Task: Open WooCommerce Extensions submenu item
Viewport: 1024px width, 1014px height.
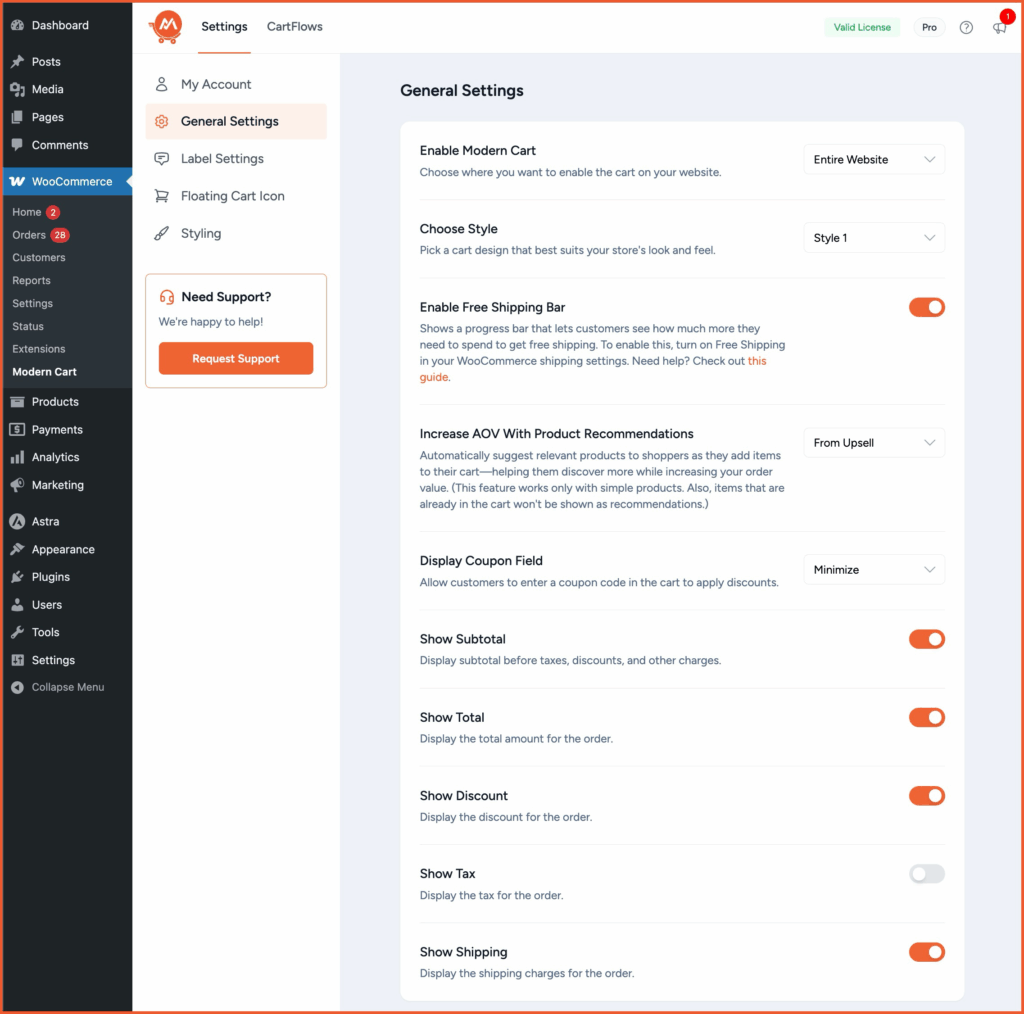Action: point(39,349)
